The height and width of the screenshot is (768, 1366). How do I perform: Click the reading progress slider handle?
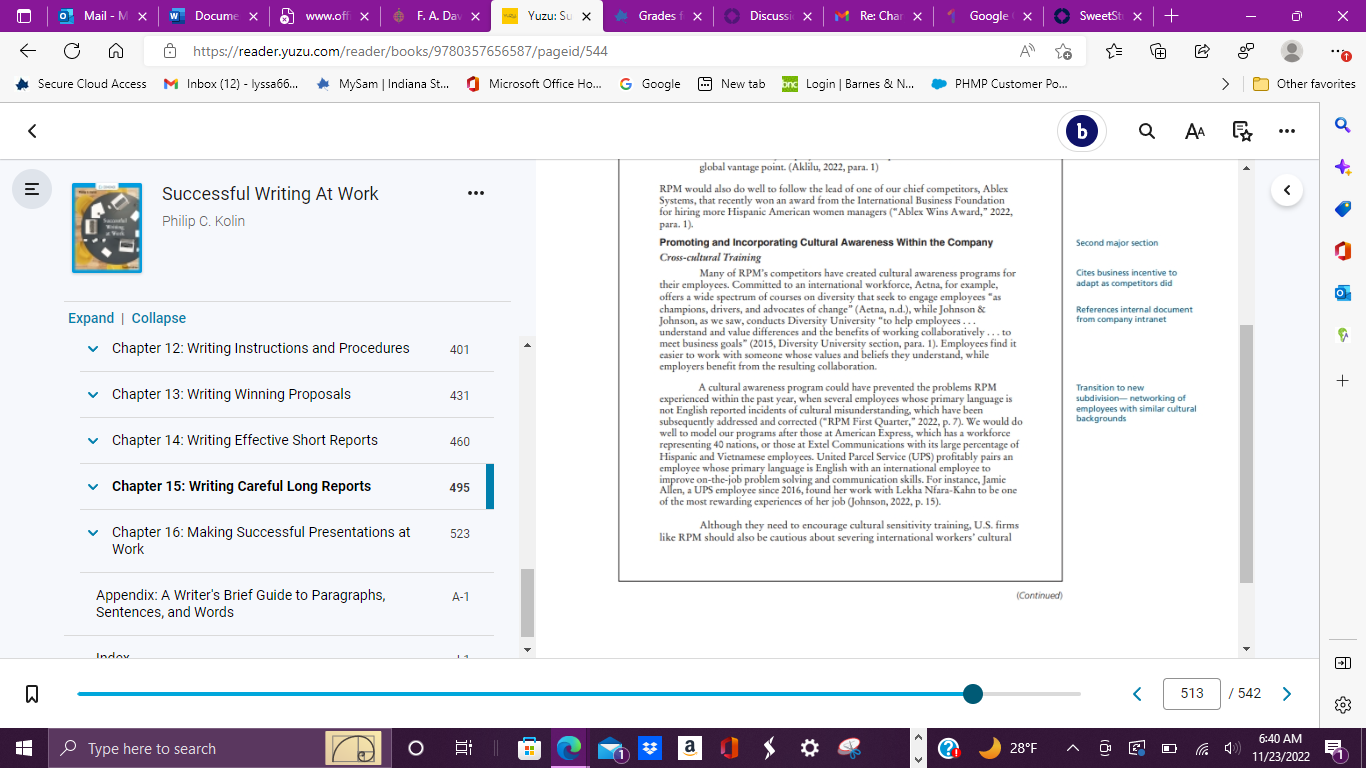click(973, 694)
